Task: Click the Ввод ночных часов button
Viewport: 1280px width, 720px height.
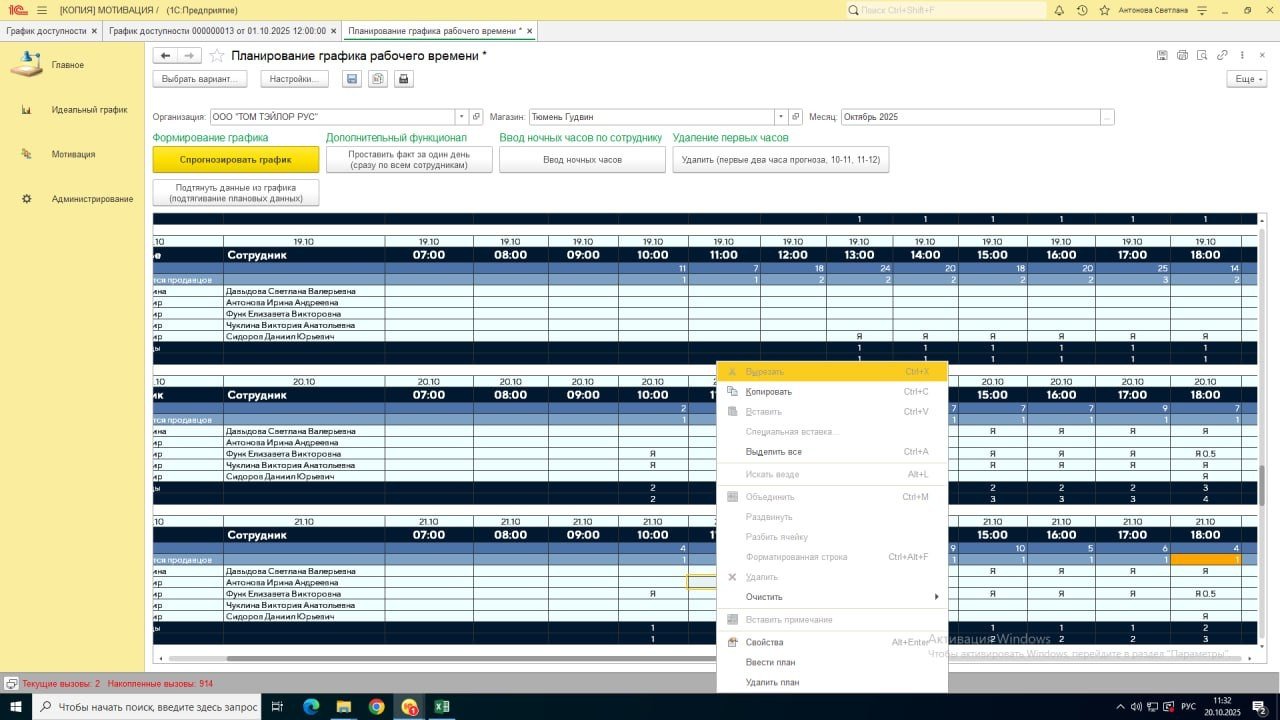Action: pyautogui.click(x=582, y=160)
